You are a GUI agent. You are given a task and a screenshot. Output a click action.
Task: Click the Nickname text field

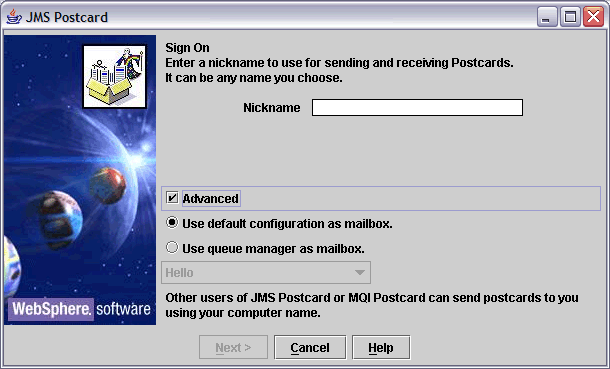[417, 107]
